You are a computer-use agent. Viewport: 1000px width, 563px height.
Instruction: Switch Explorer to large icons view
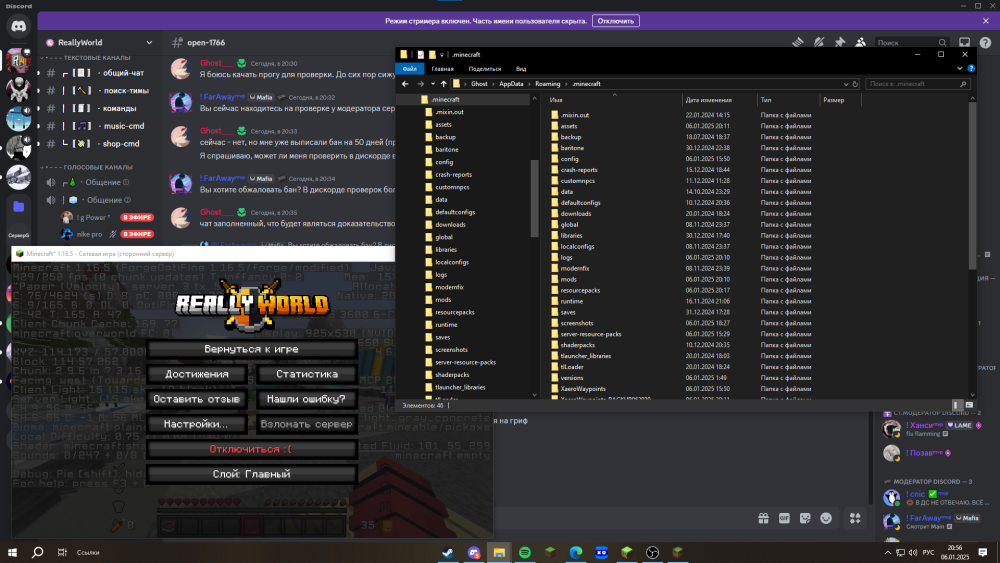pyautogui.click(x=969, y=405)
